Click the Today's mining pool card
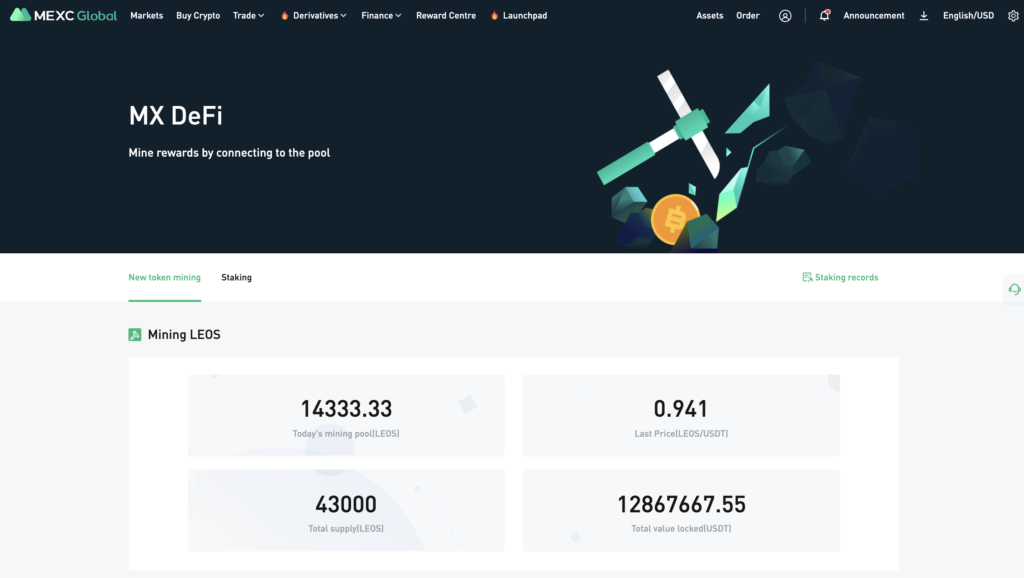Screen dimensions: 1024x578 click(x=346, y=416)
